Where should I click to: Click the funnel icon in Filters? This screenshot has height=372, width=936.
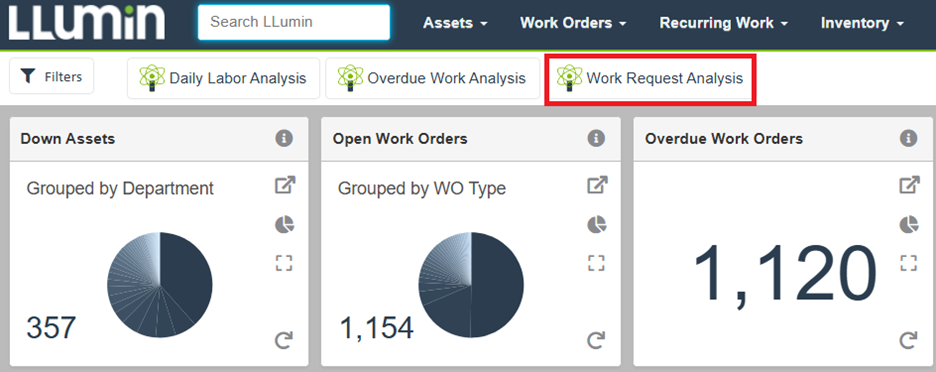(28, 76)
